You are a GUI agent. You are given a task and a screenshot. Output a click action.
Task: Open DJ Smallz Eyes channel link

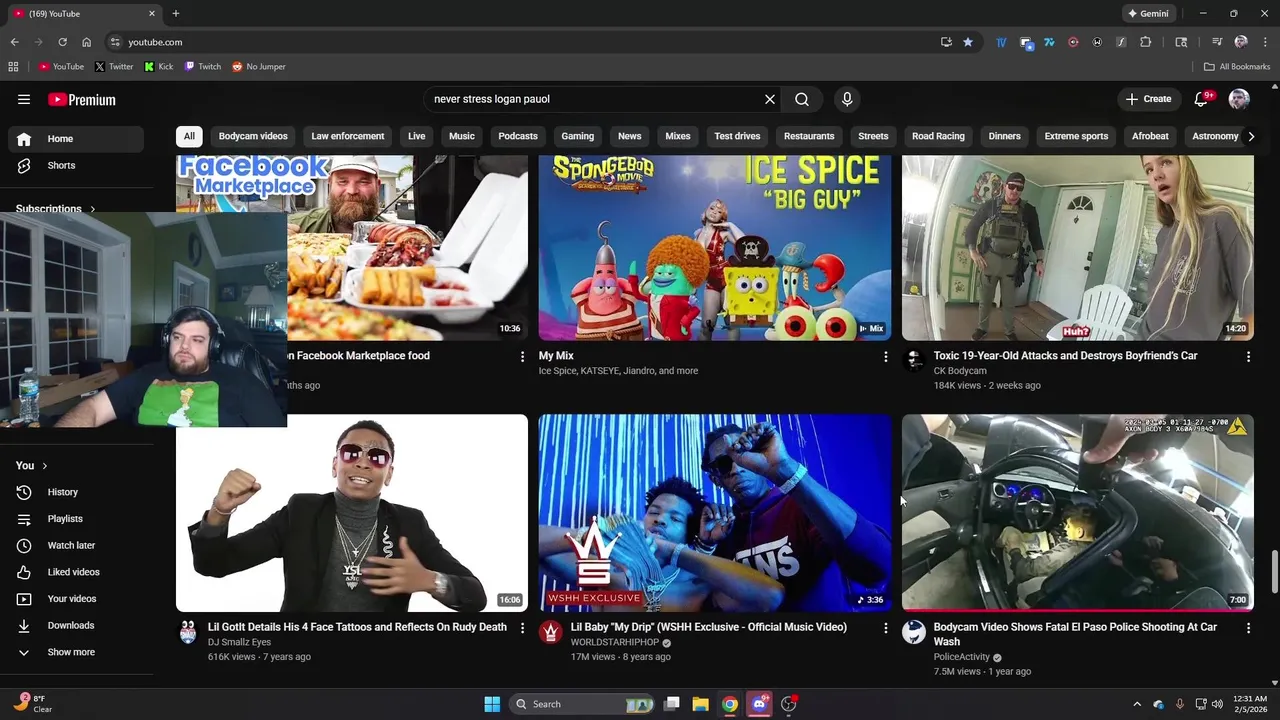[239, 642]
